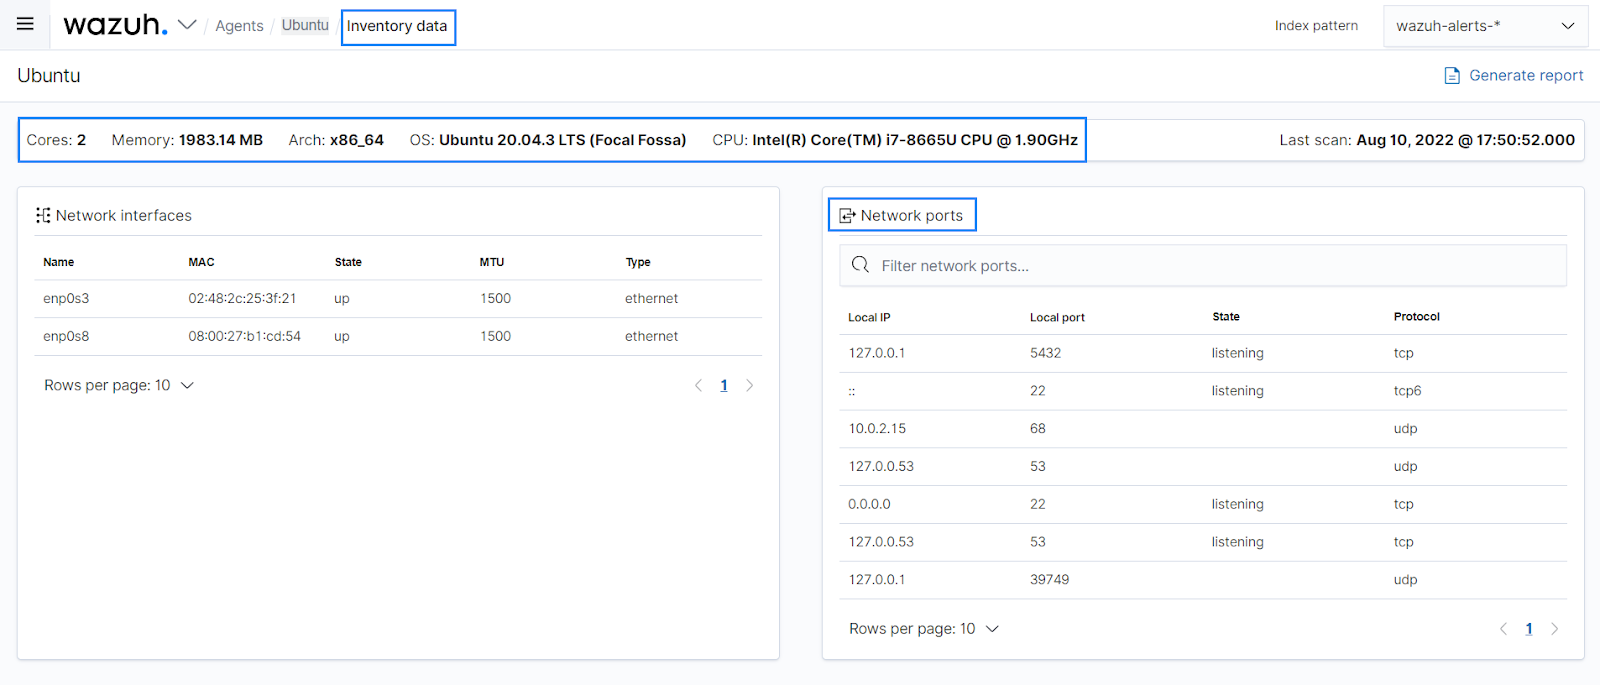Sort network interfaces by MAC column
This screenshot has height=685, width=1600.
click(x=201, y=262)
